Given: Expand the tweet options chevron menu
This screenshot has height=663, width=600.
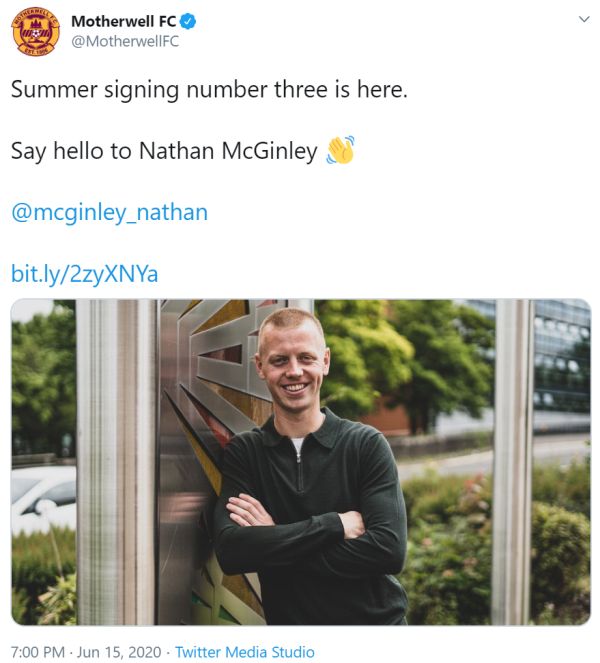Looking at the screenshot, I should point(584,19).
